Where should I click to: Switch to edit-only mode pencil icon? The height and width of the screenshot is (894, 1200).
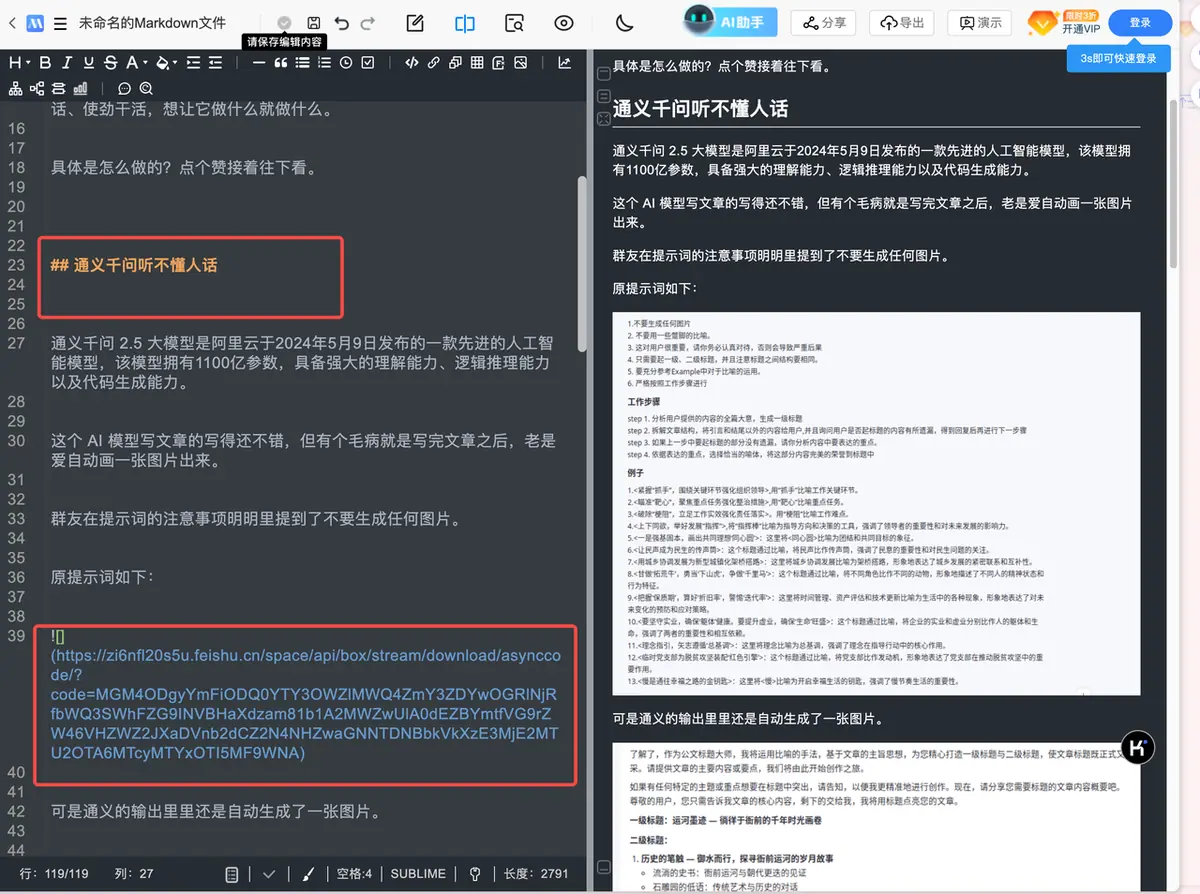(x=416, y=23)
